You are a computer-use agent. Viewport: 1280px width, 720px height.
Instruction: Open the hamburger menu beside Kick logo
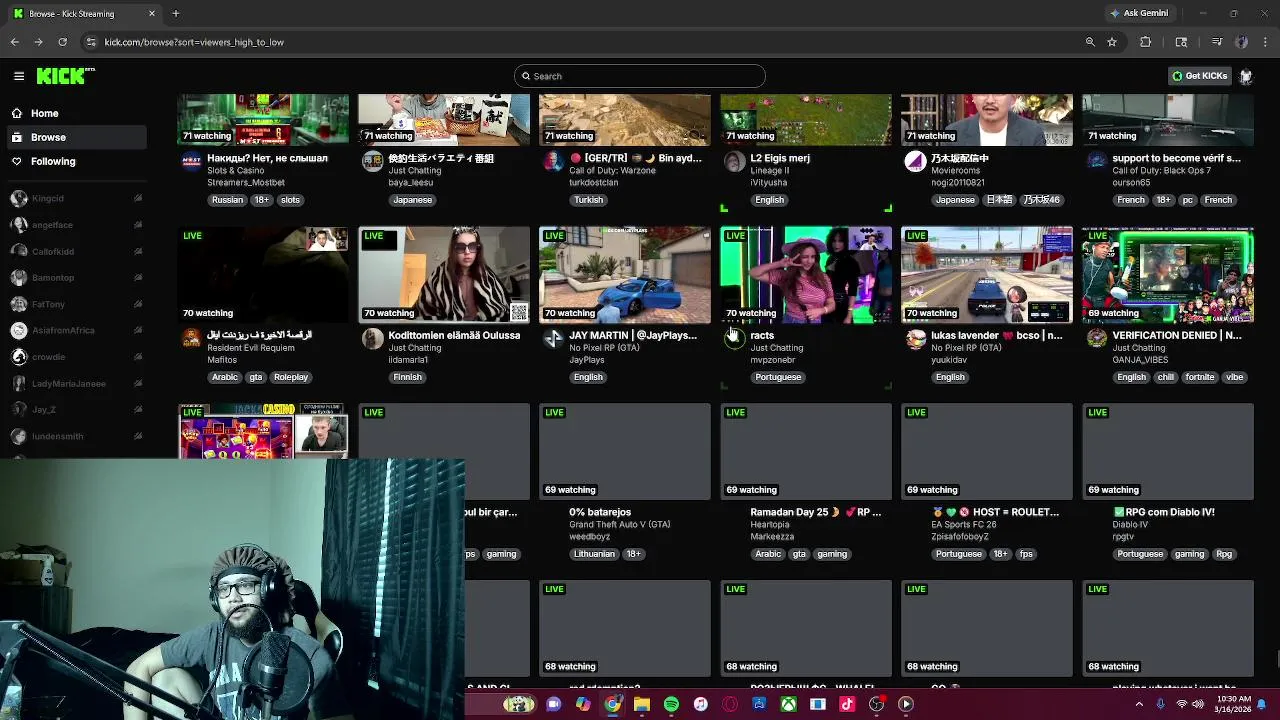(19, 76)
